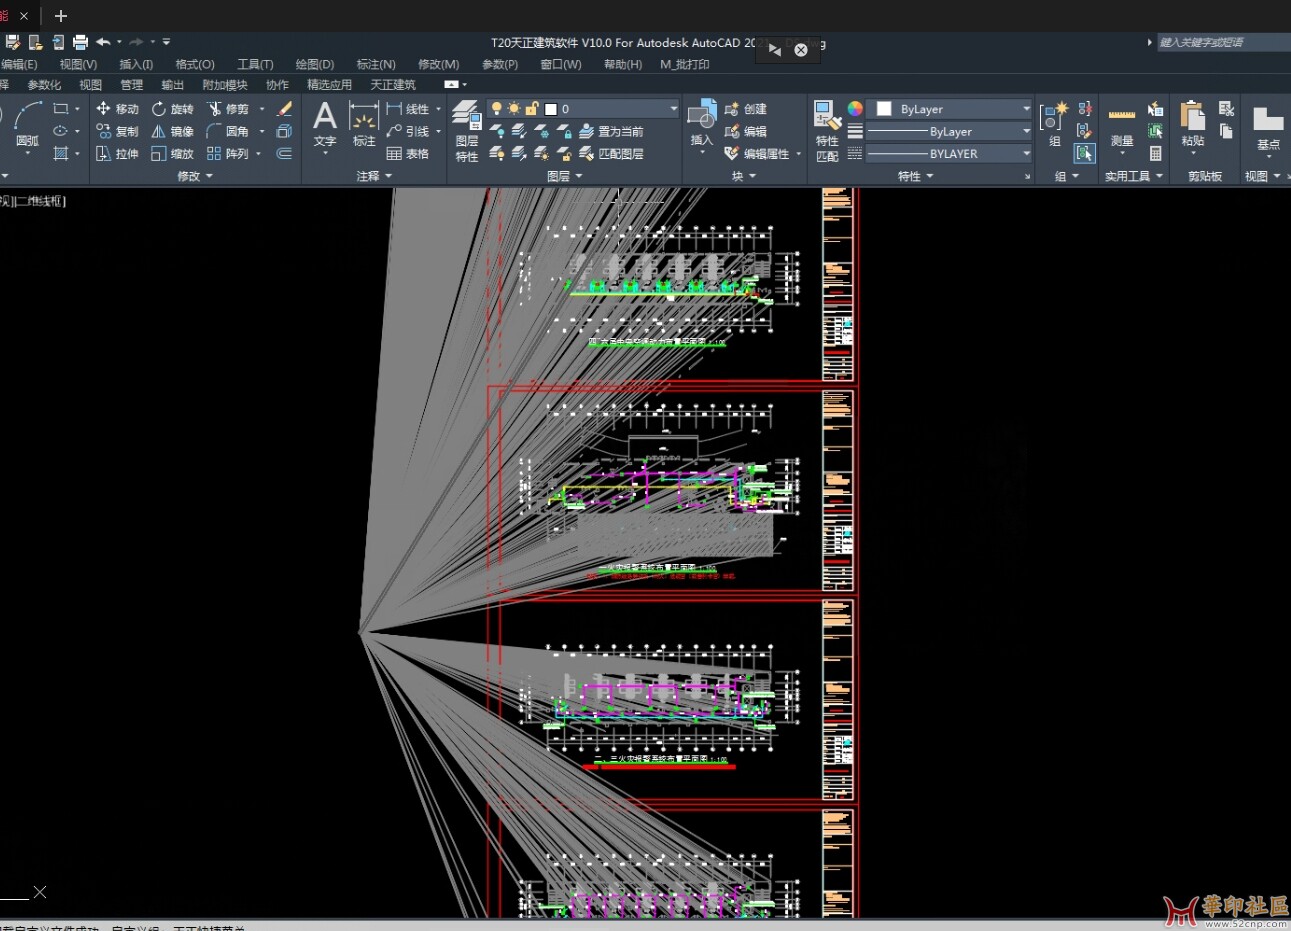
Task: Toggle layer 0 on/off lightbulb
Action: pyautogui.click(x=496, y=109)
